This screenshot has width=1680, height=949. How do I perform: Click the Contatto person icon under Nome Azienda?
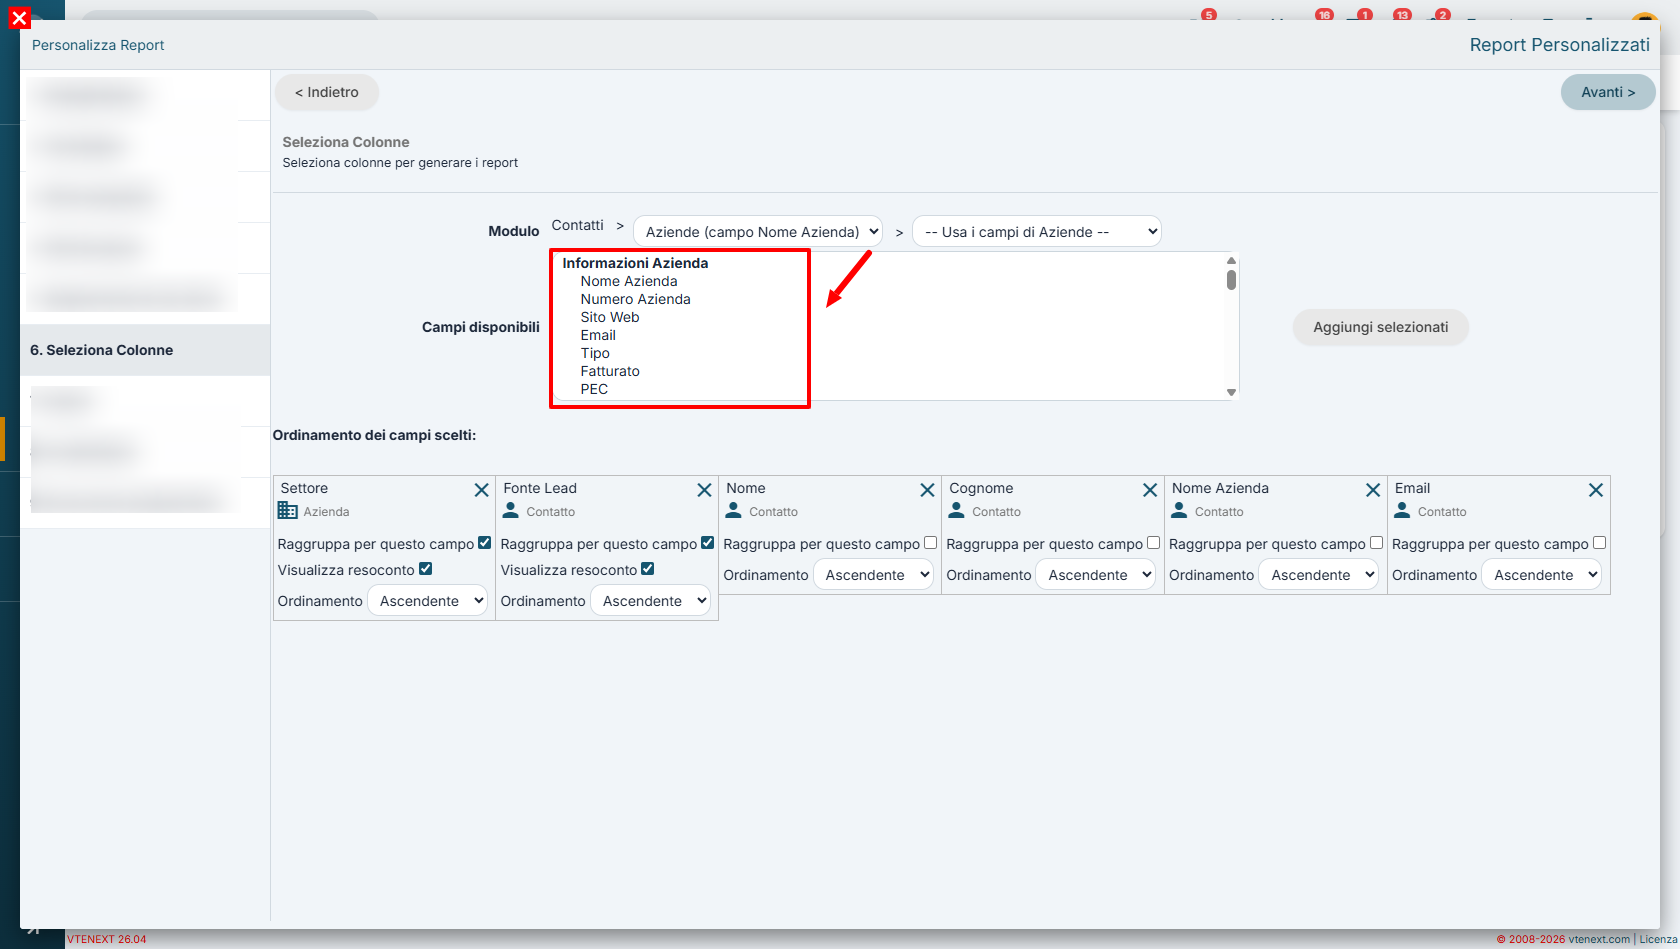click(x=1180, y=511)
